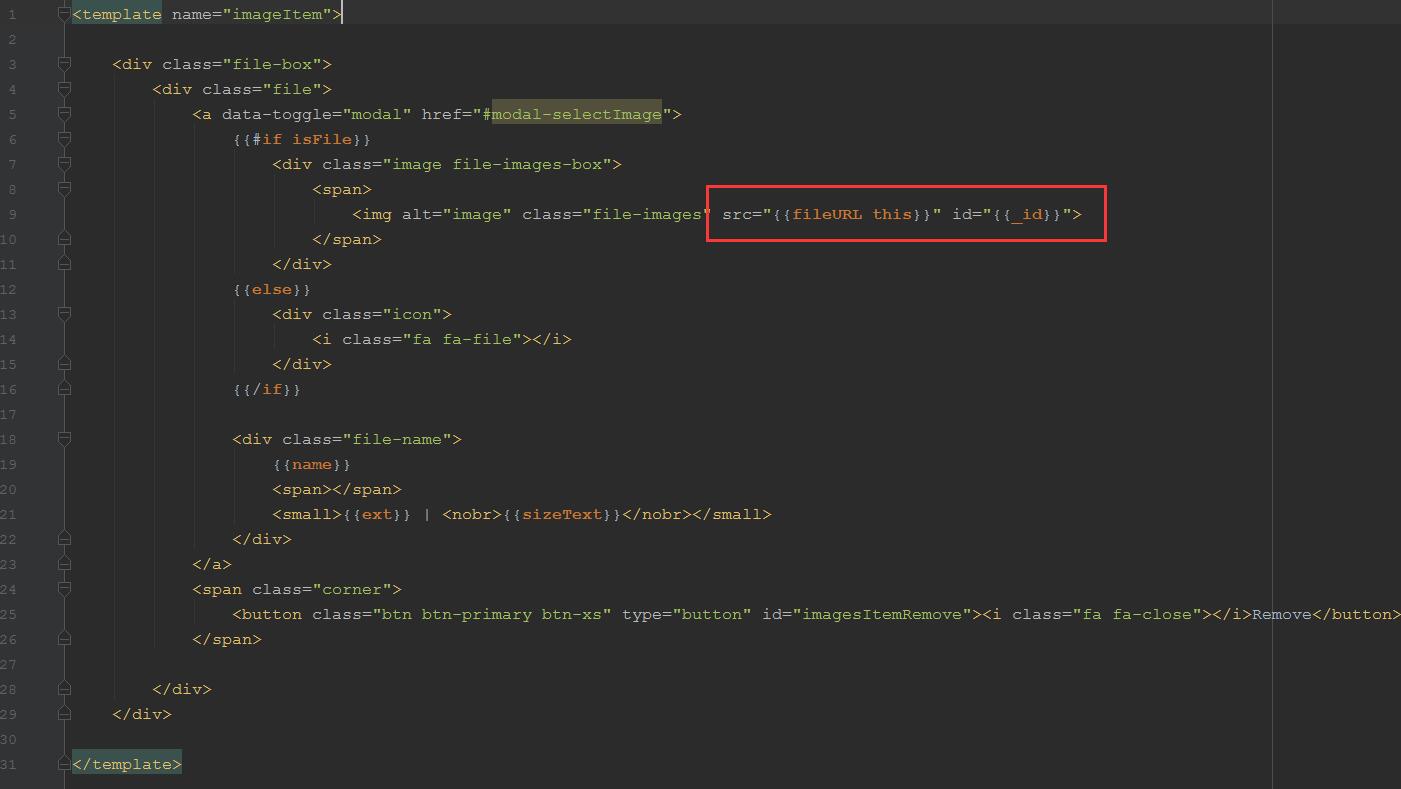The width and height of the screenshot is (1401, 789).
Task: Click the empty <span></span> on line 20
Action: [x=337, y=489]
